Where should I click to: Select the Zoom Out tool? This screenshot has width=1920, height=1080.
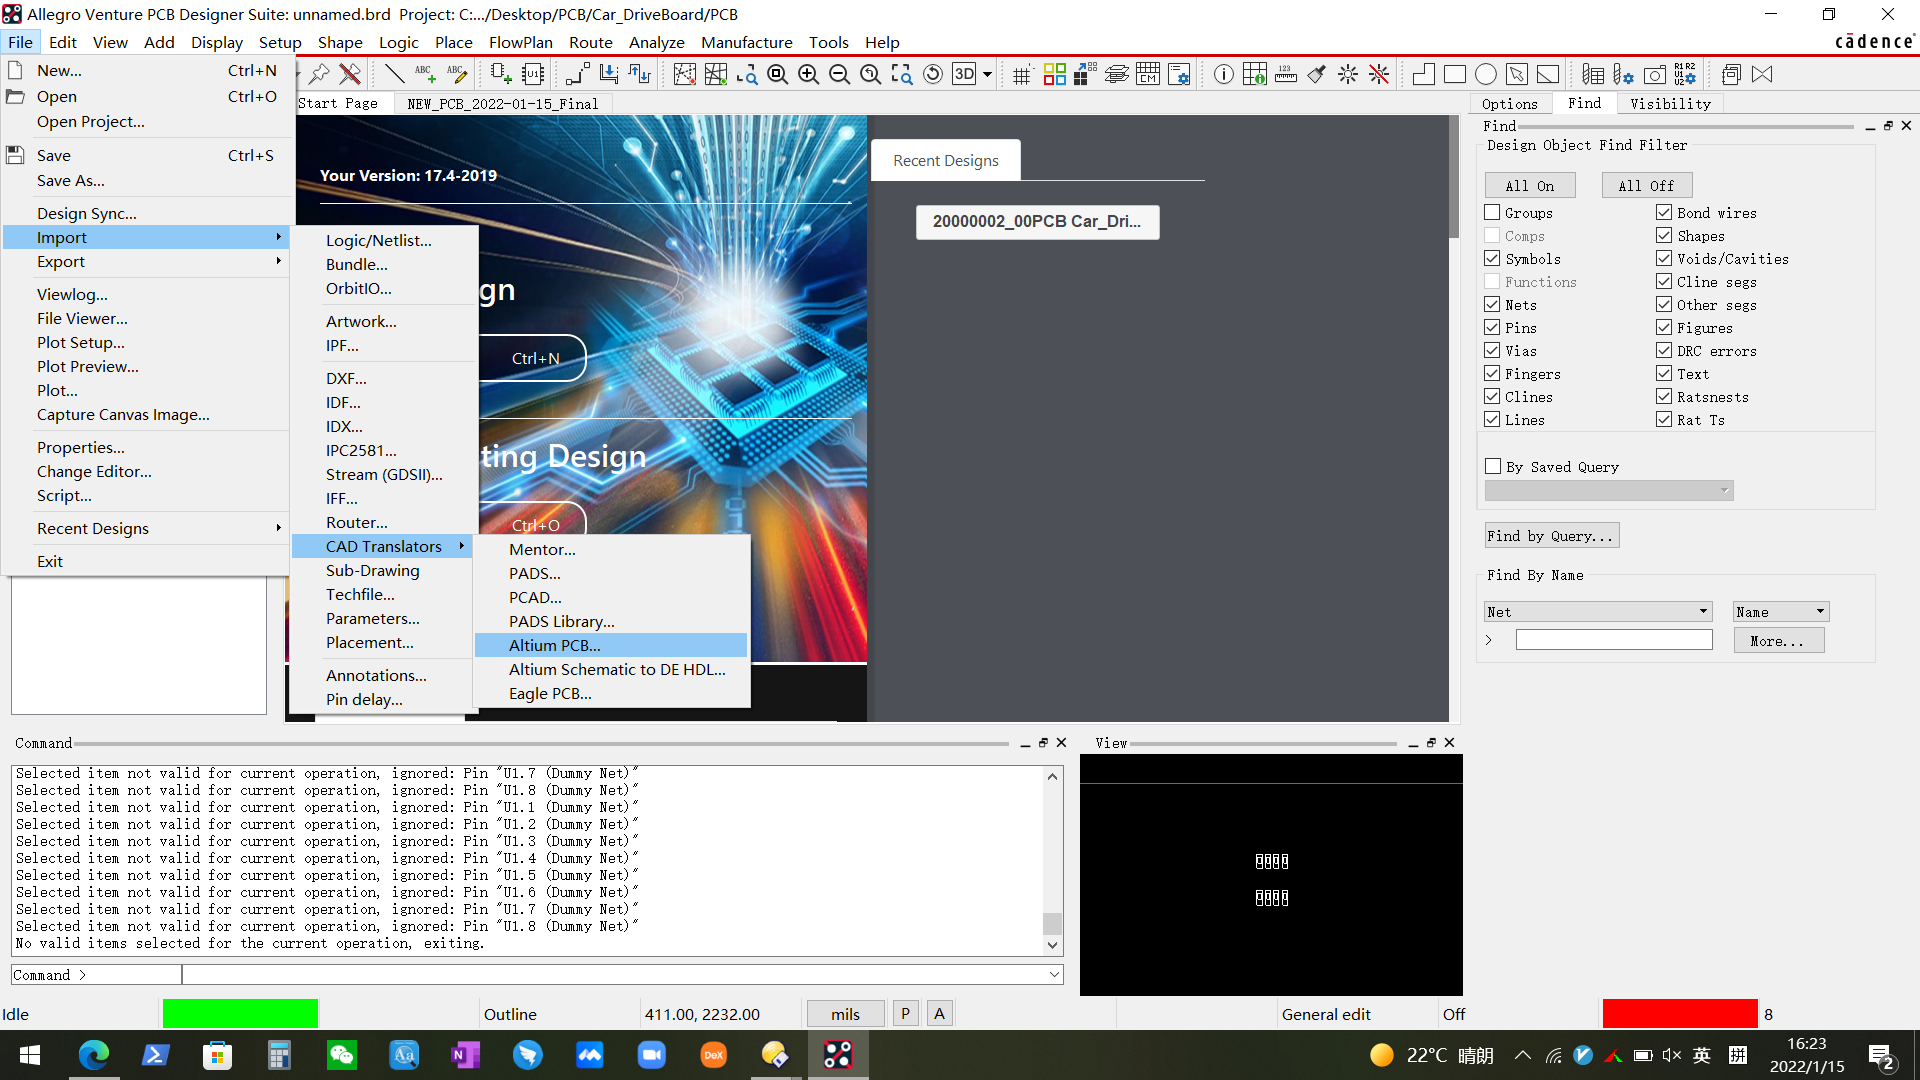point(840,74)
